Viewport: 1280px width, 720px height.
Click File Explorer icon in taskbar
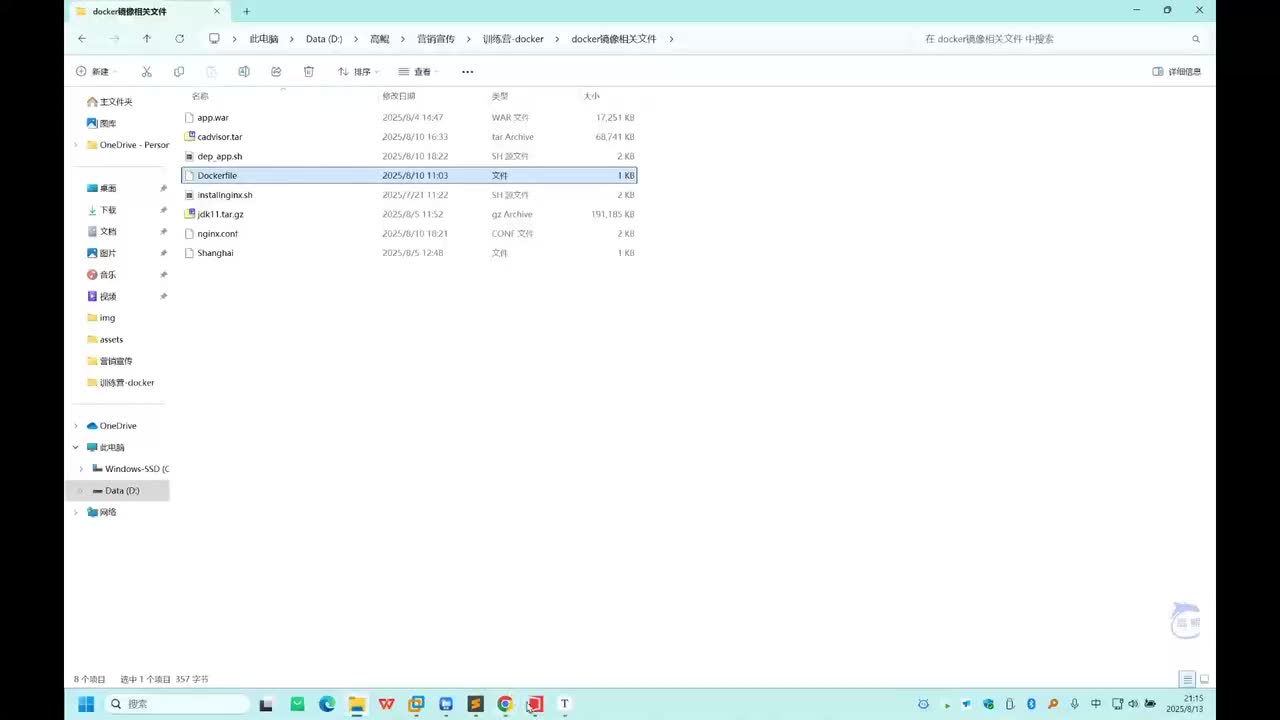[357, 704]
